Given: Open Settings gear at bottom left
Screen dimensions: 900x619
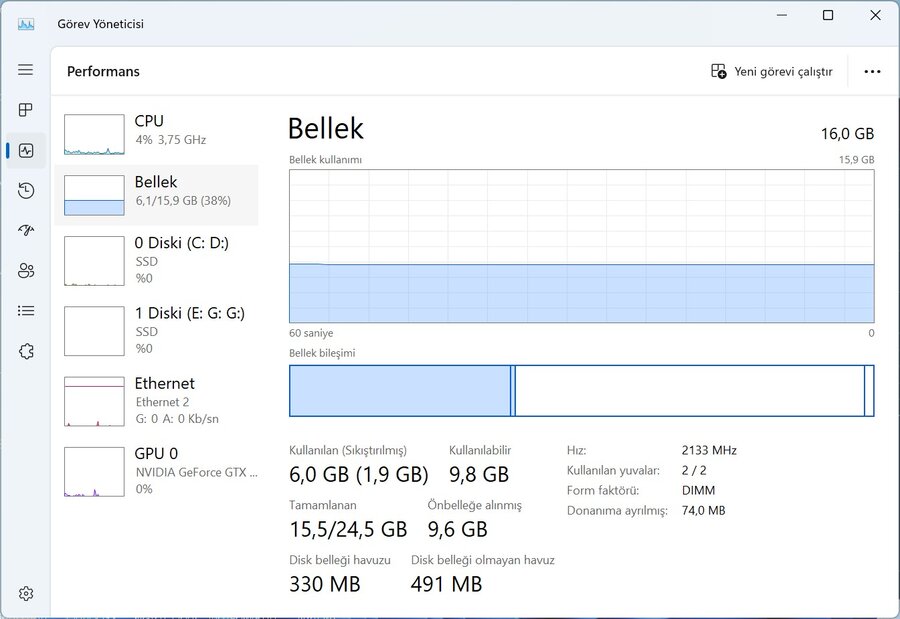Looking at the screenshot, I should click(x=25, y=593).
